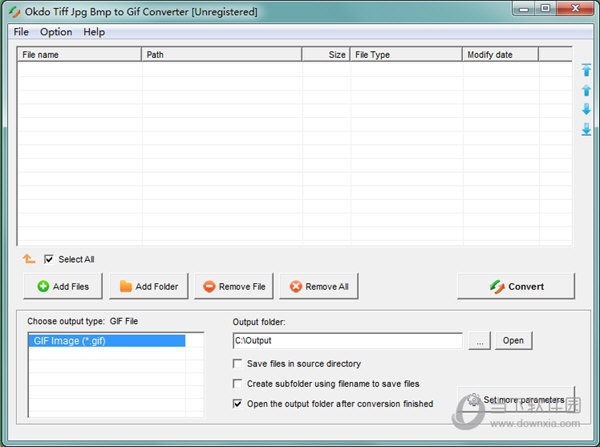Click the orange up-level arrow icon
The image size is (600, 447).
pos(29,259)
